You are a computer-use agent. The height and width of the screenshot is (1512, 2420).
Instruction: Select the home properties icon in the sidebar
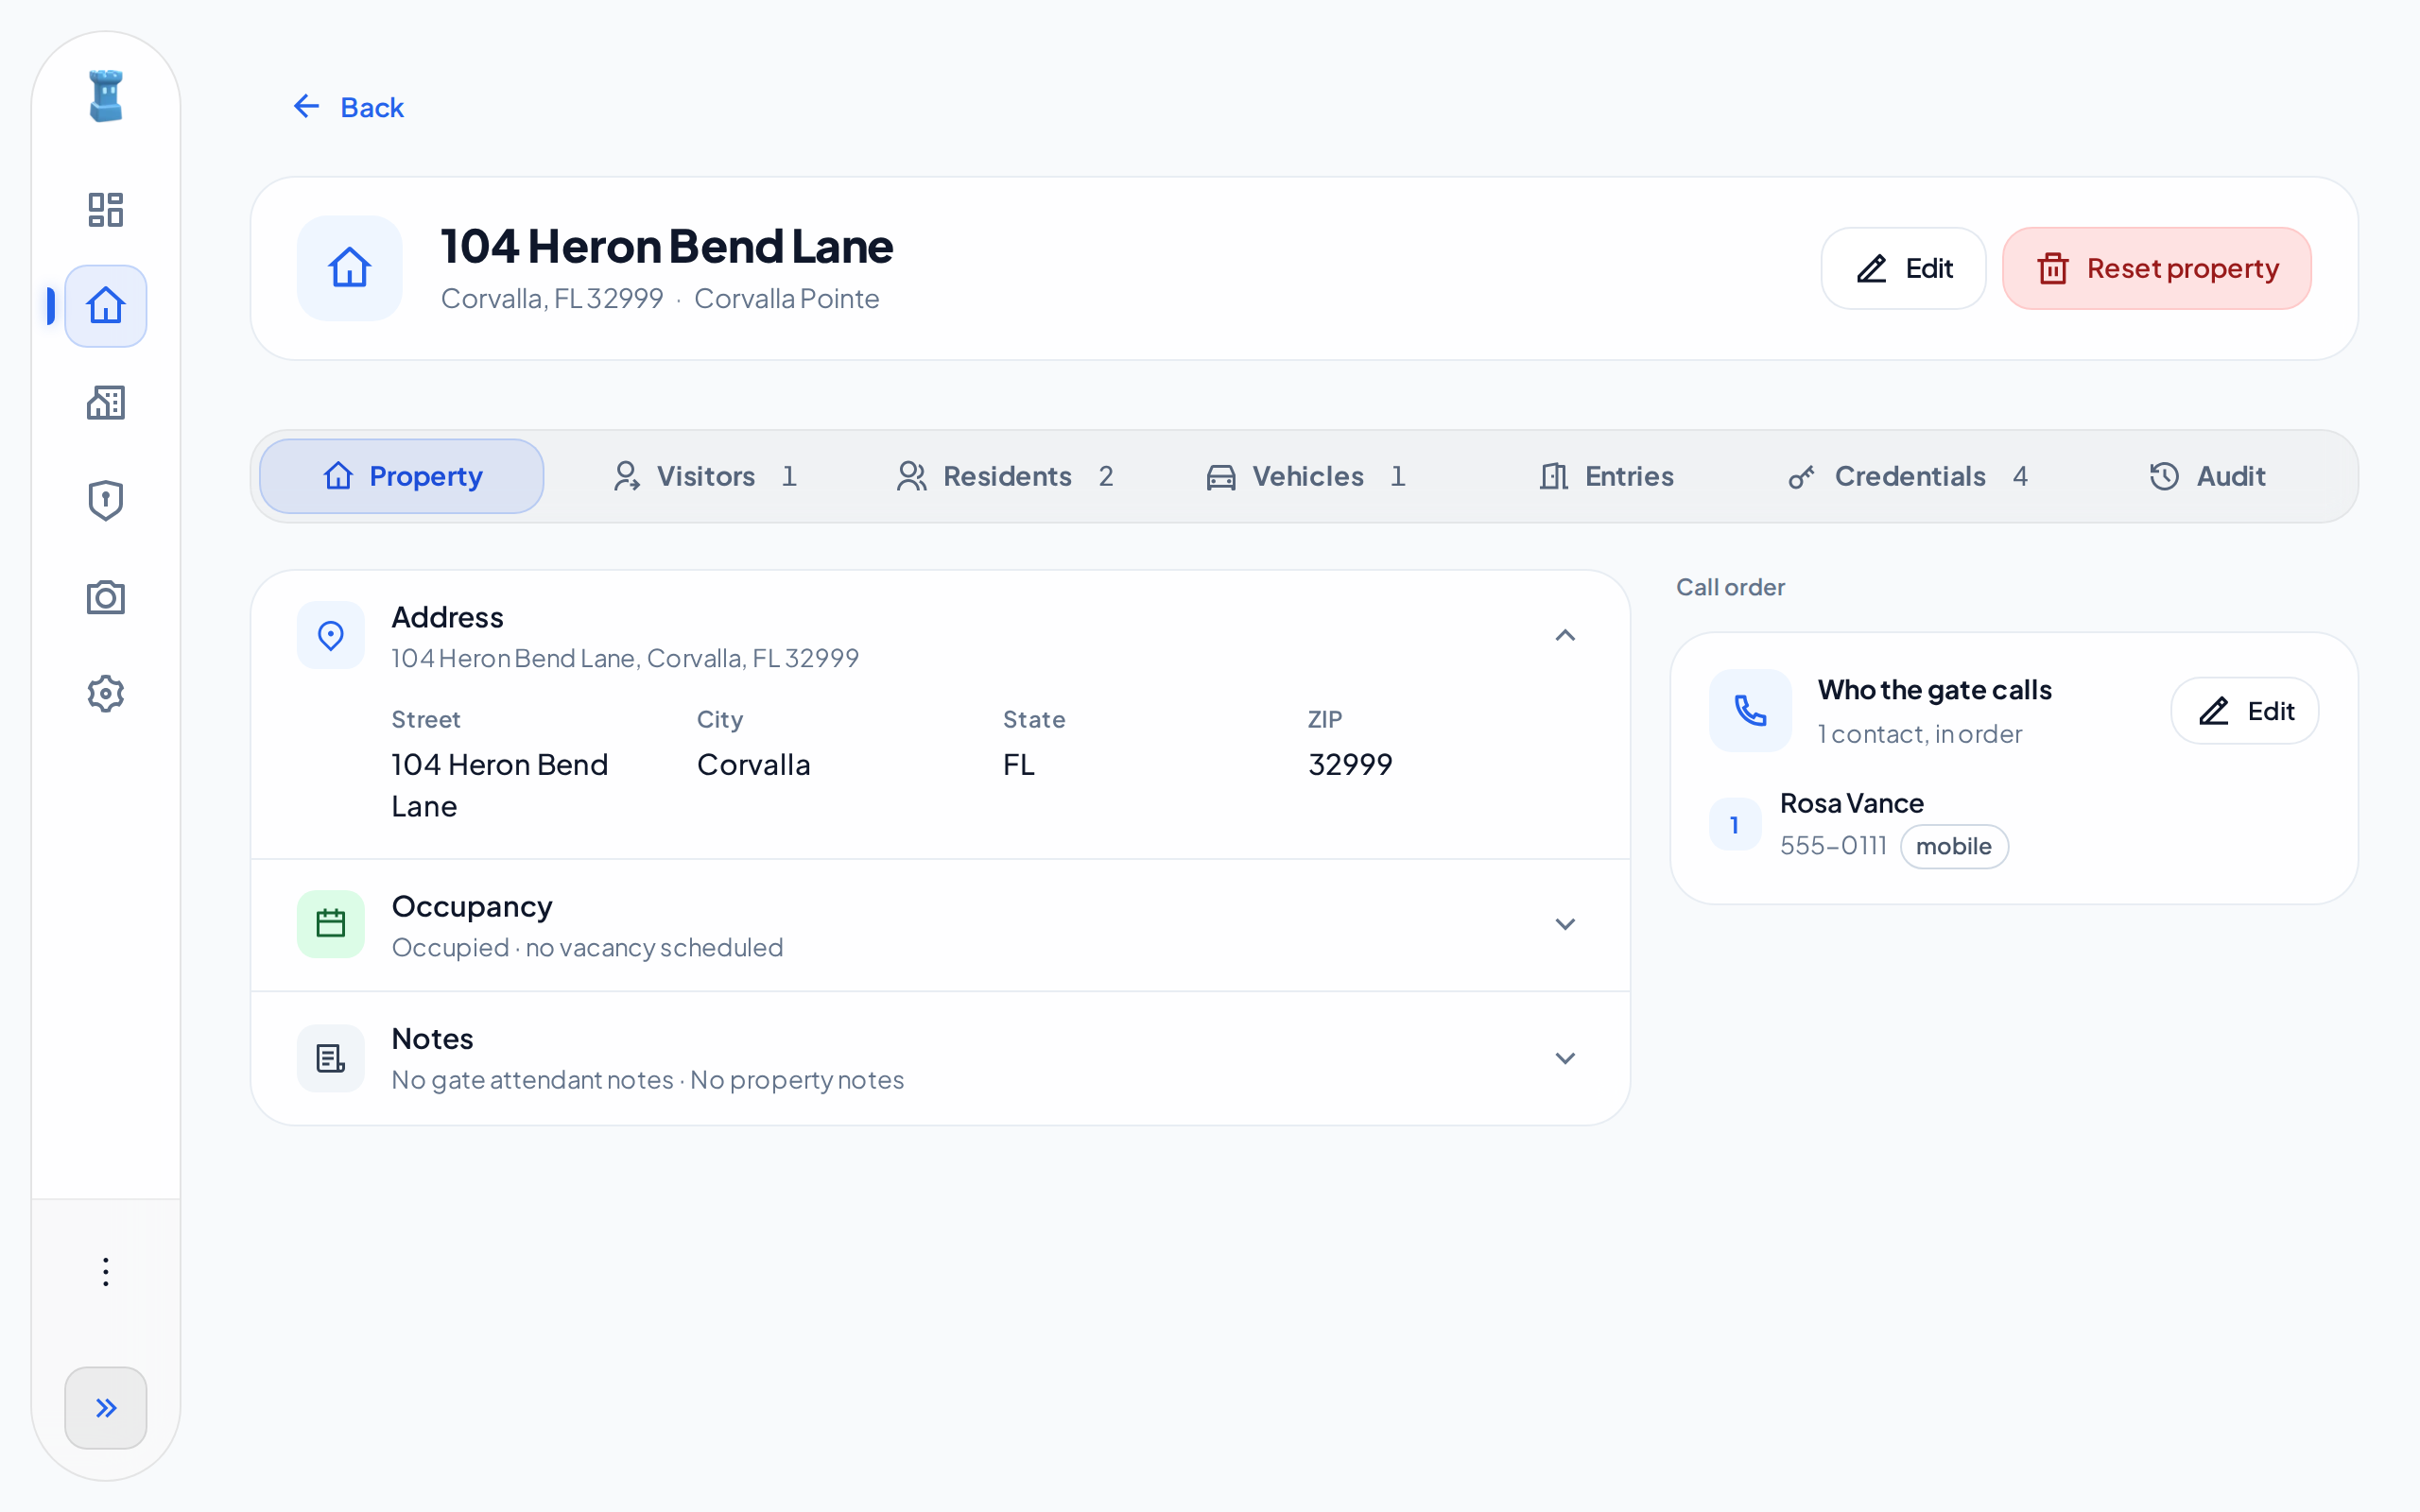[x=105, y=306]
